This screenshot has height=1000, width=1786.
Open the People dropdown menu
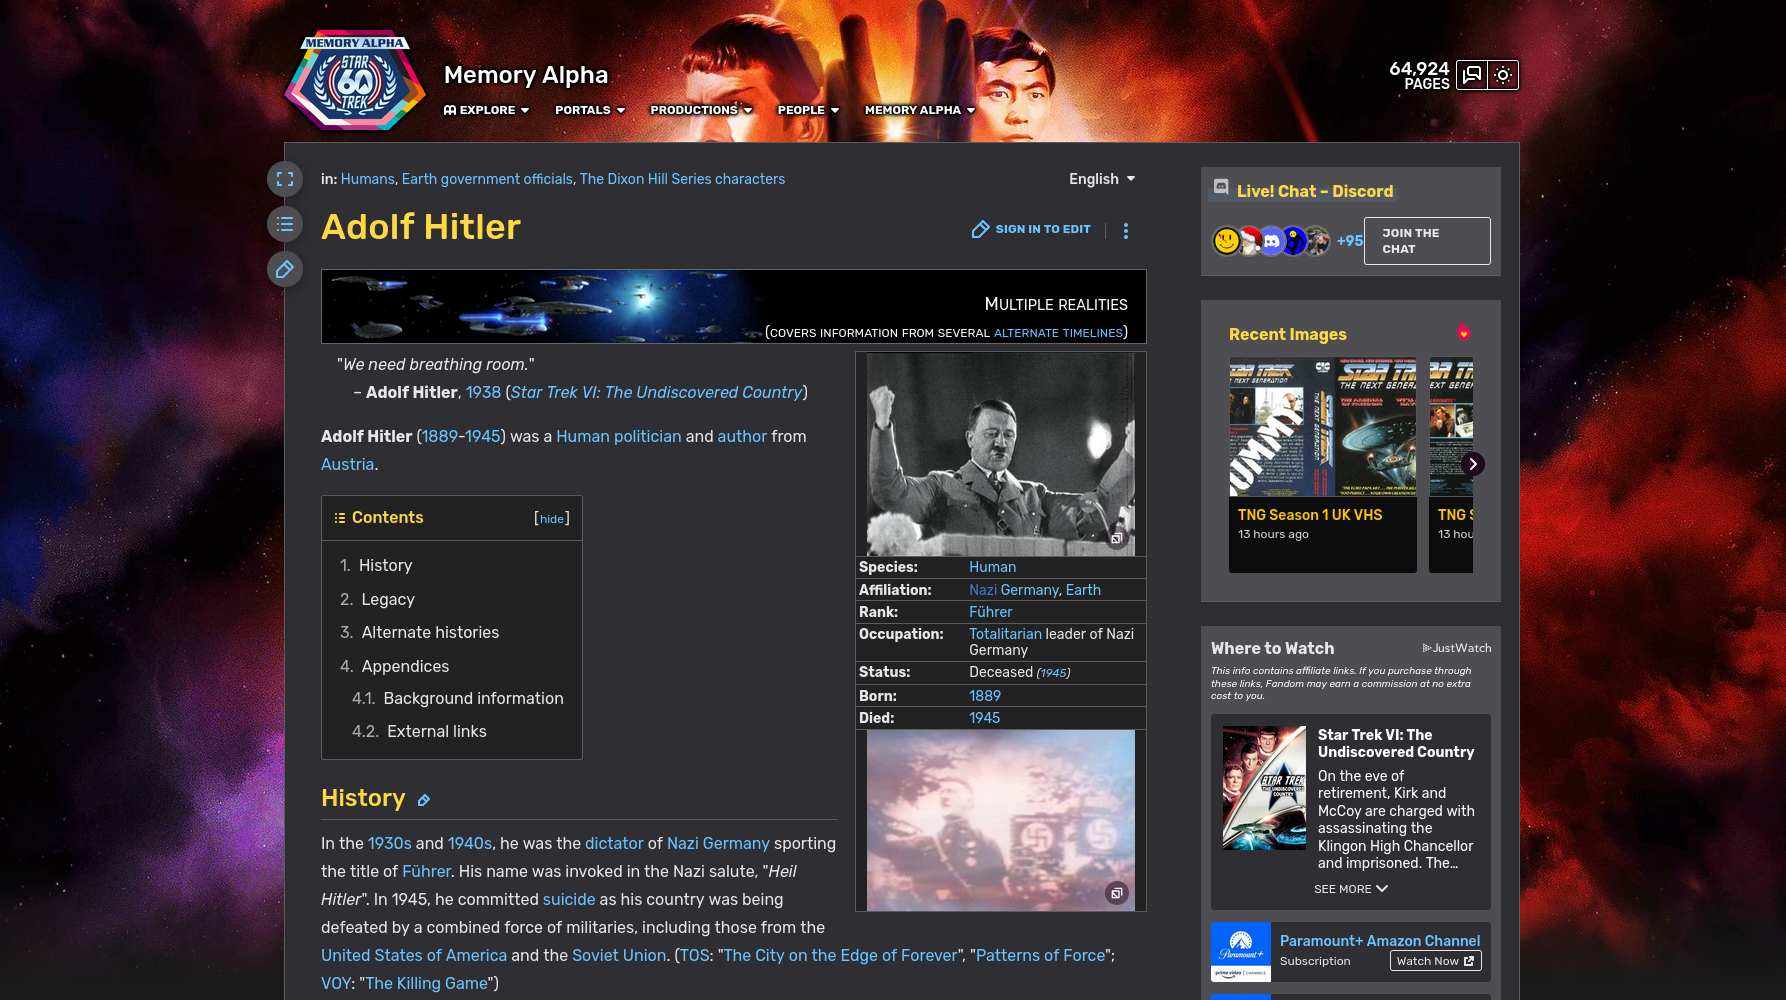pyautogui.click(x=808, y=110)
